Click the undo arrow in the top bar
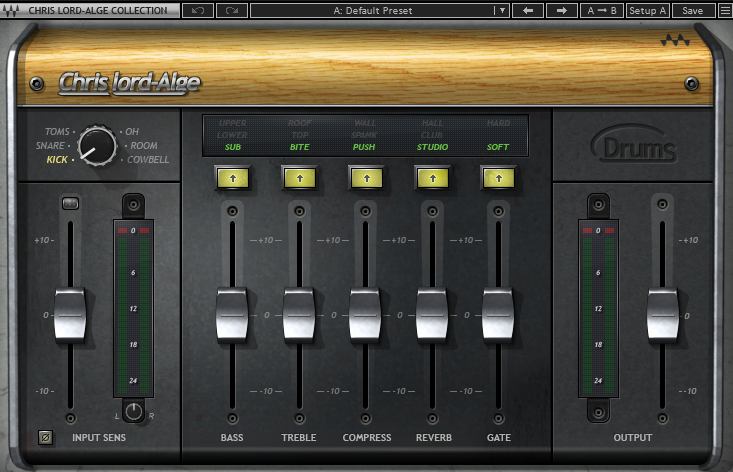 point(197,10)
